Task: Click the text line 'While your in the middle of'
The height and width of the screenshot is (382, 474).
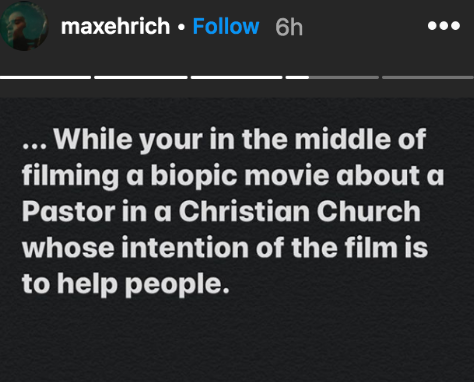Action: click(x=240, y=140)
